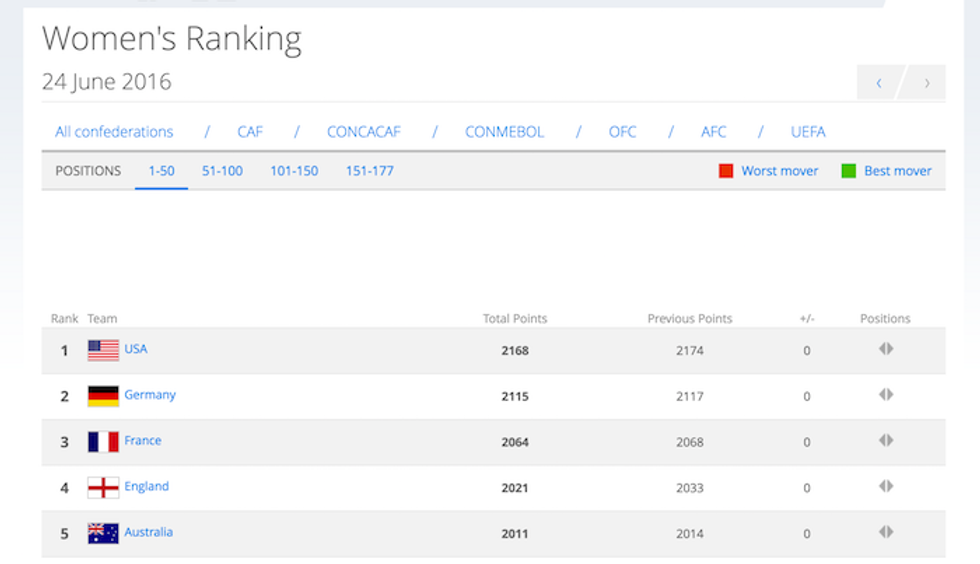Click the Australia flag icon
The image size is (980, 564).
(103, 533)
